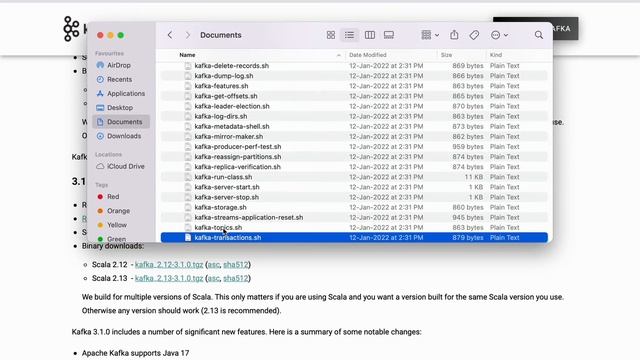Click the file icon beside kafka-run-class.sh
The image size is (640, 360).
point(188,177)
